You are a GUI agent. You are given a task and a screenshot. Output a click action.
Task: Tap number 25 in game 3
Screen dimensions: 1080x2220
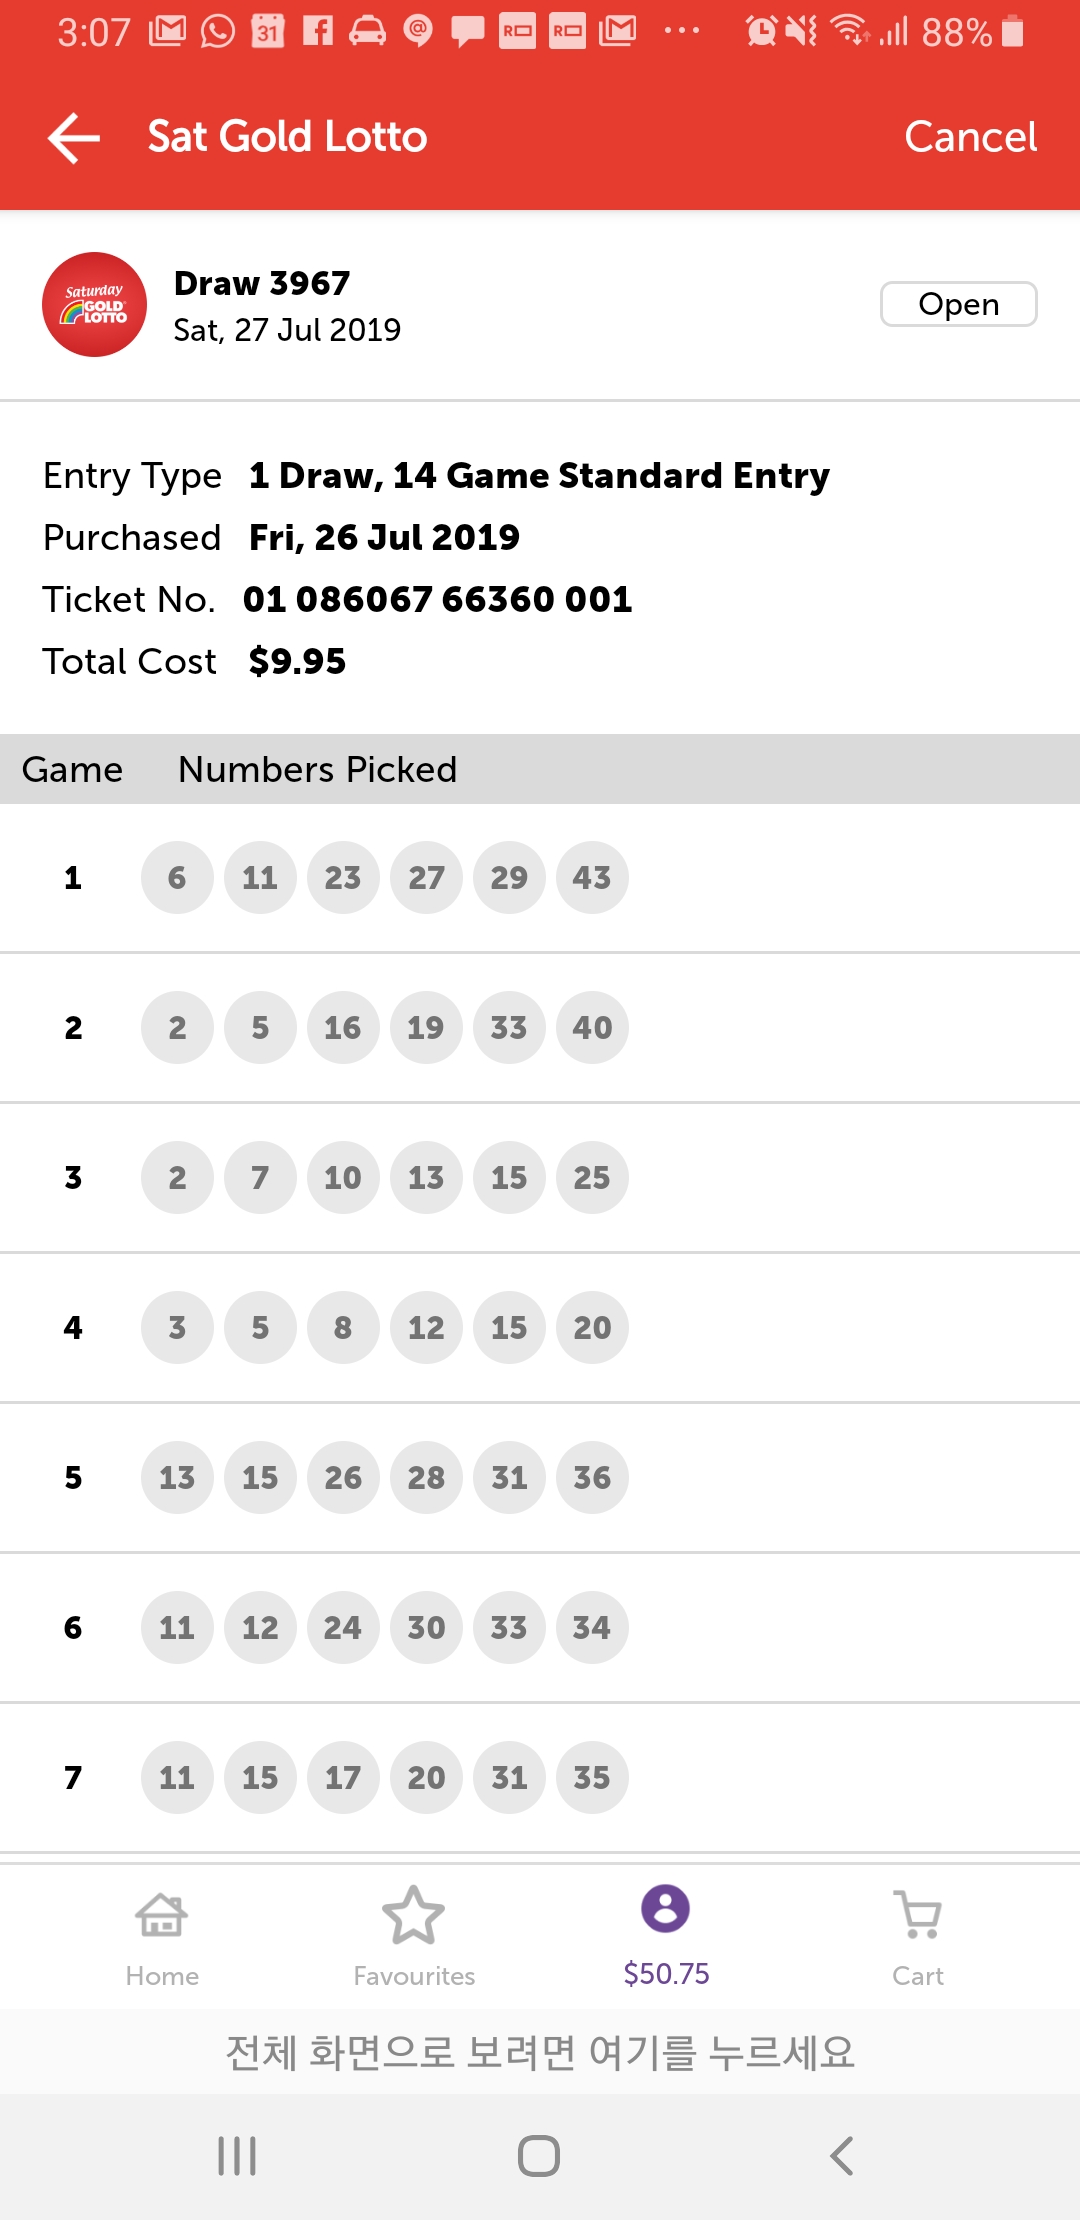[x=592, y=1178]
